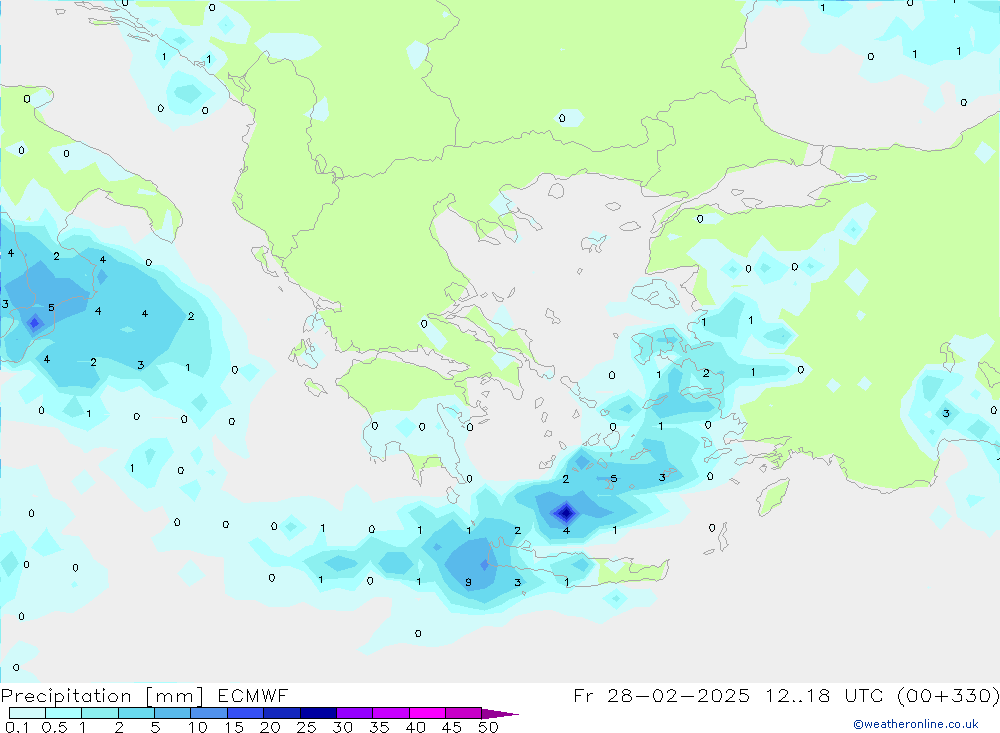Click the '(00+330)' forecast offset text
This screenshot has width=1000, height=733.
[x=948, y=695]
